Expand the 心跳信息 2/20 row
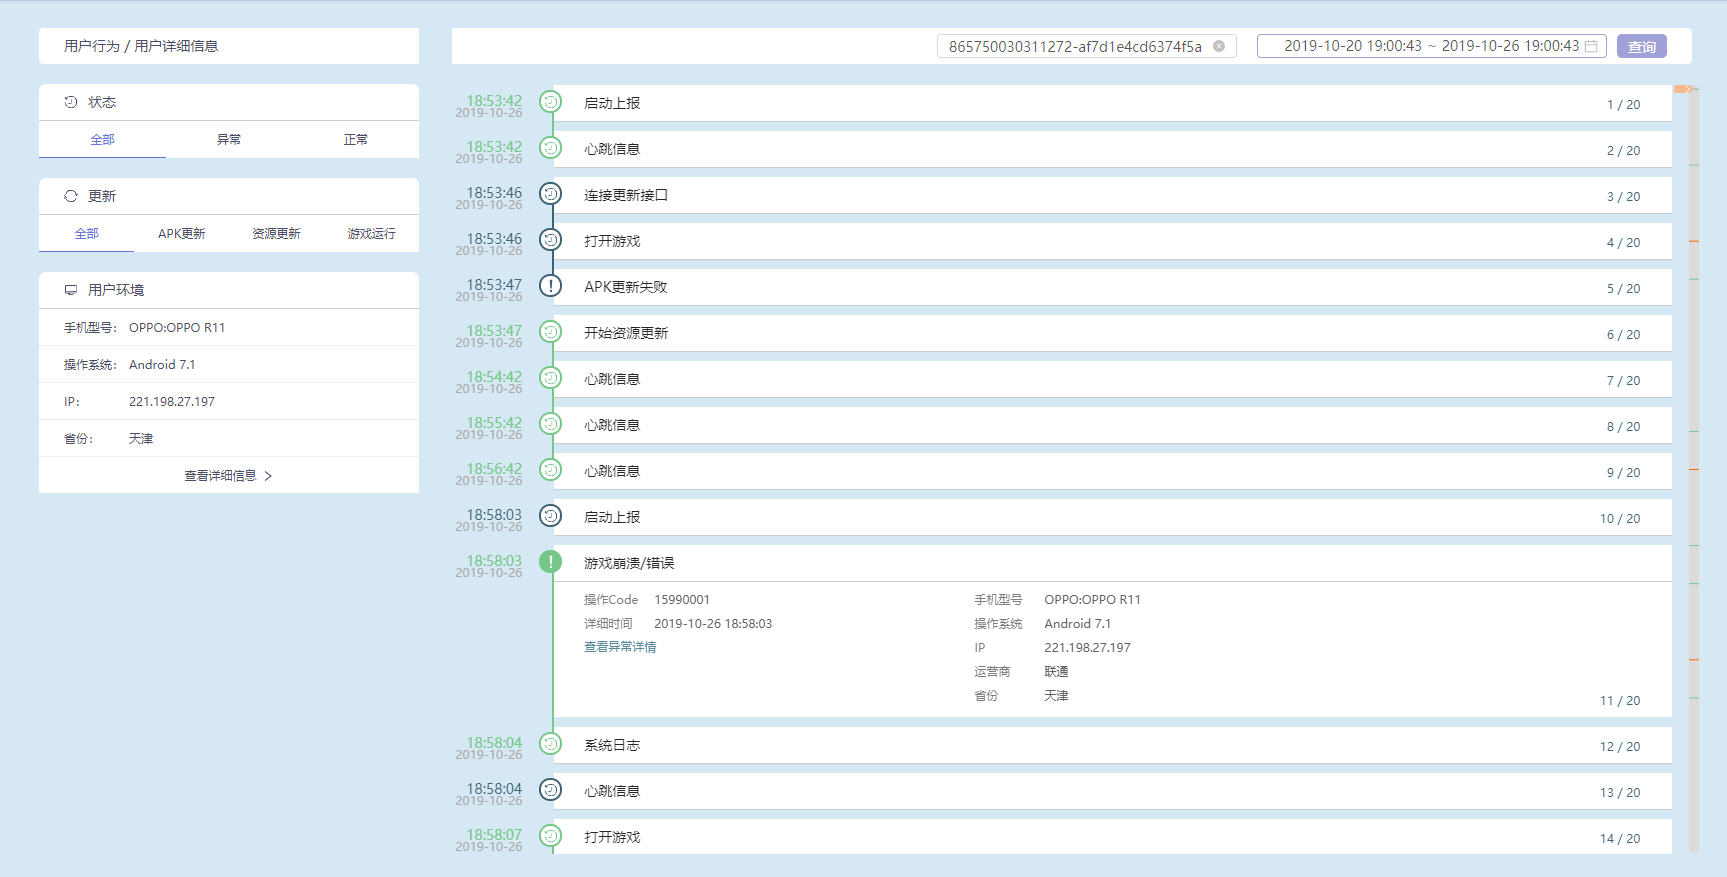This screenshot has width=1727, height=877. click(x=1112, y=150)
